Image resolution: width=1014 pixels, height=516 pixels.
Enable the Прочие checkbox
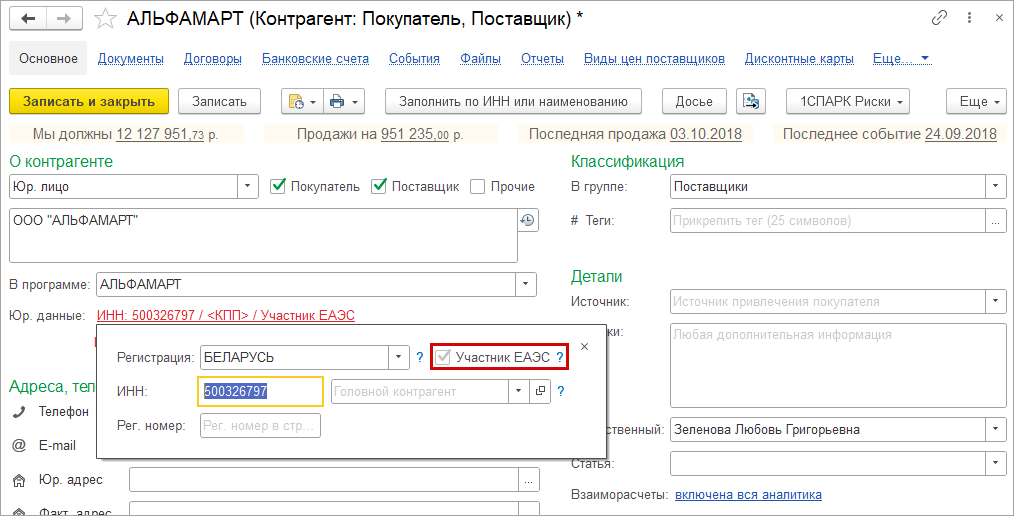tap(477, 186)
